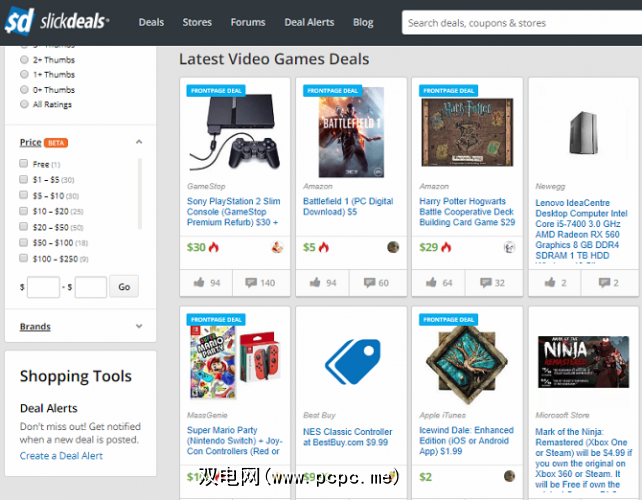Open NES Classic Controller deal link
The width and height of the screenshot is (642, 500).
(x=348, y=437)
